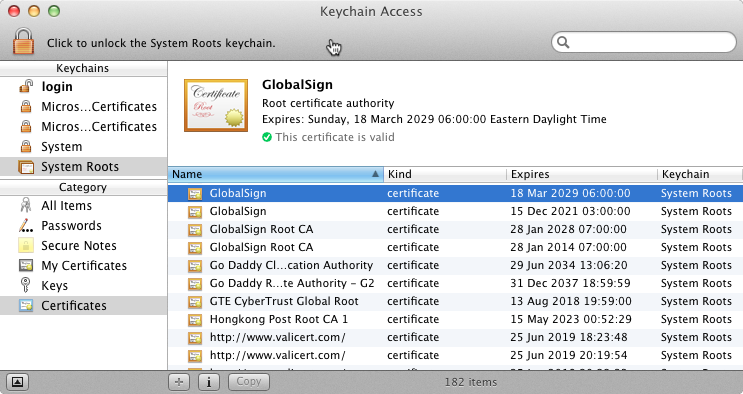Click the pencil icon next to Passwords
The width and height of the screenshot is (743, 394).
point(26,226)
